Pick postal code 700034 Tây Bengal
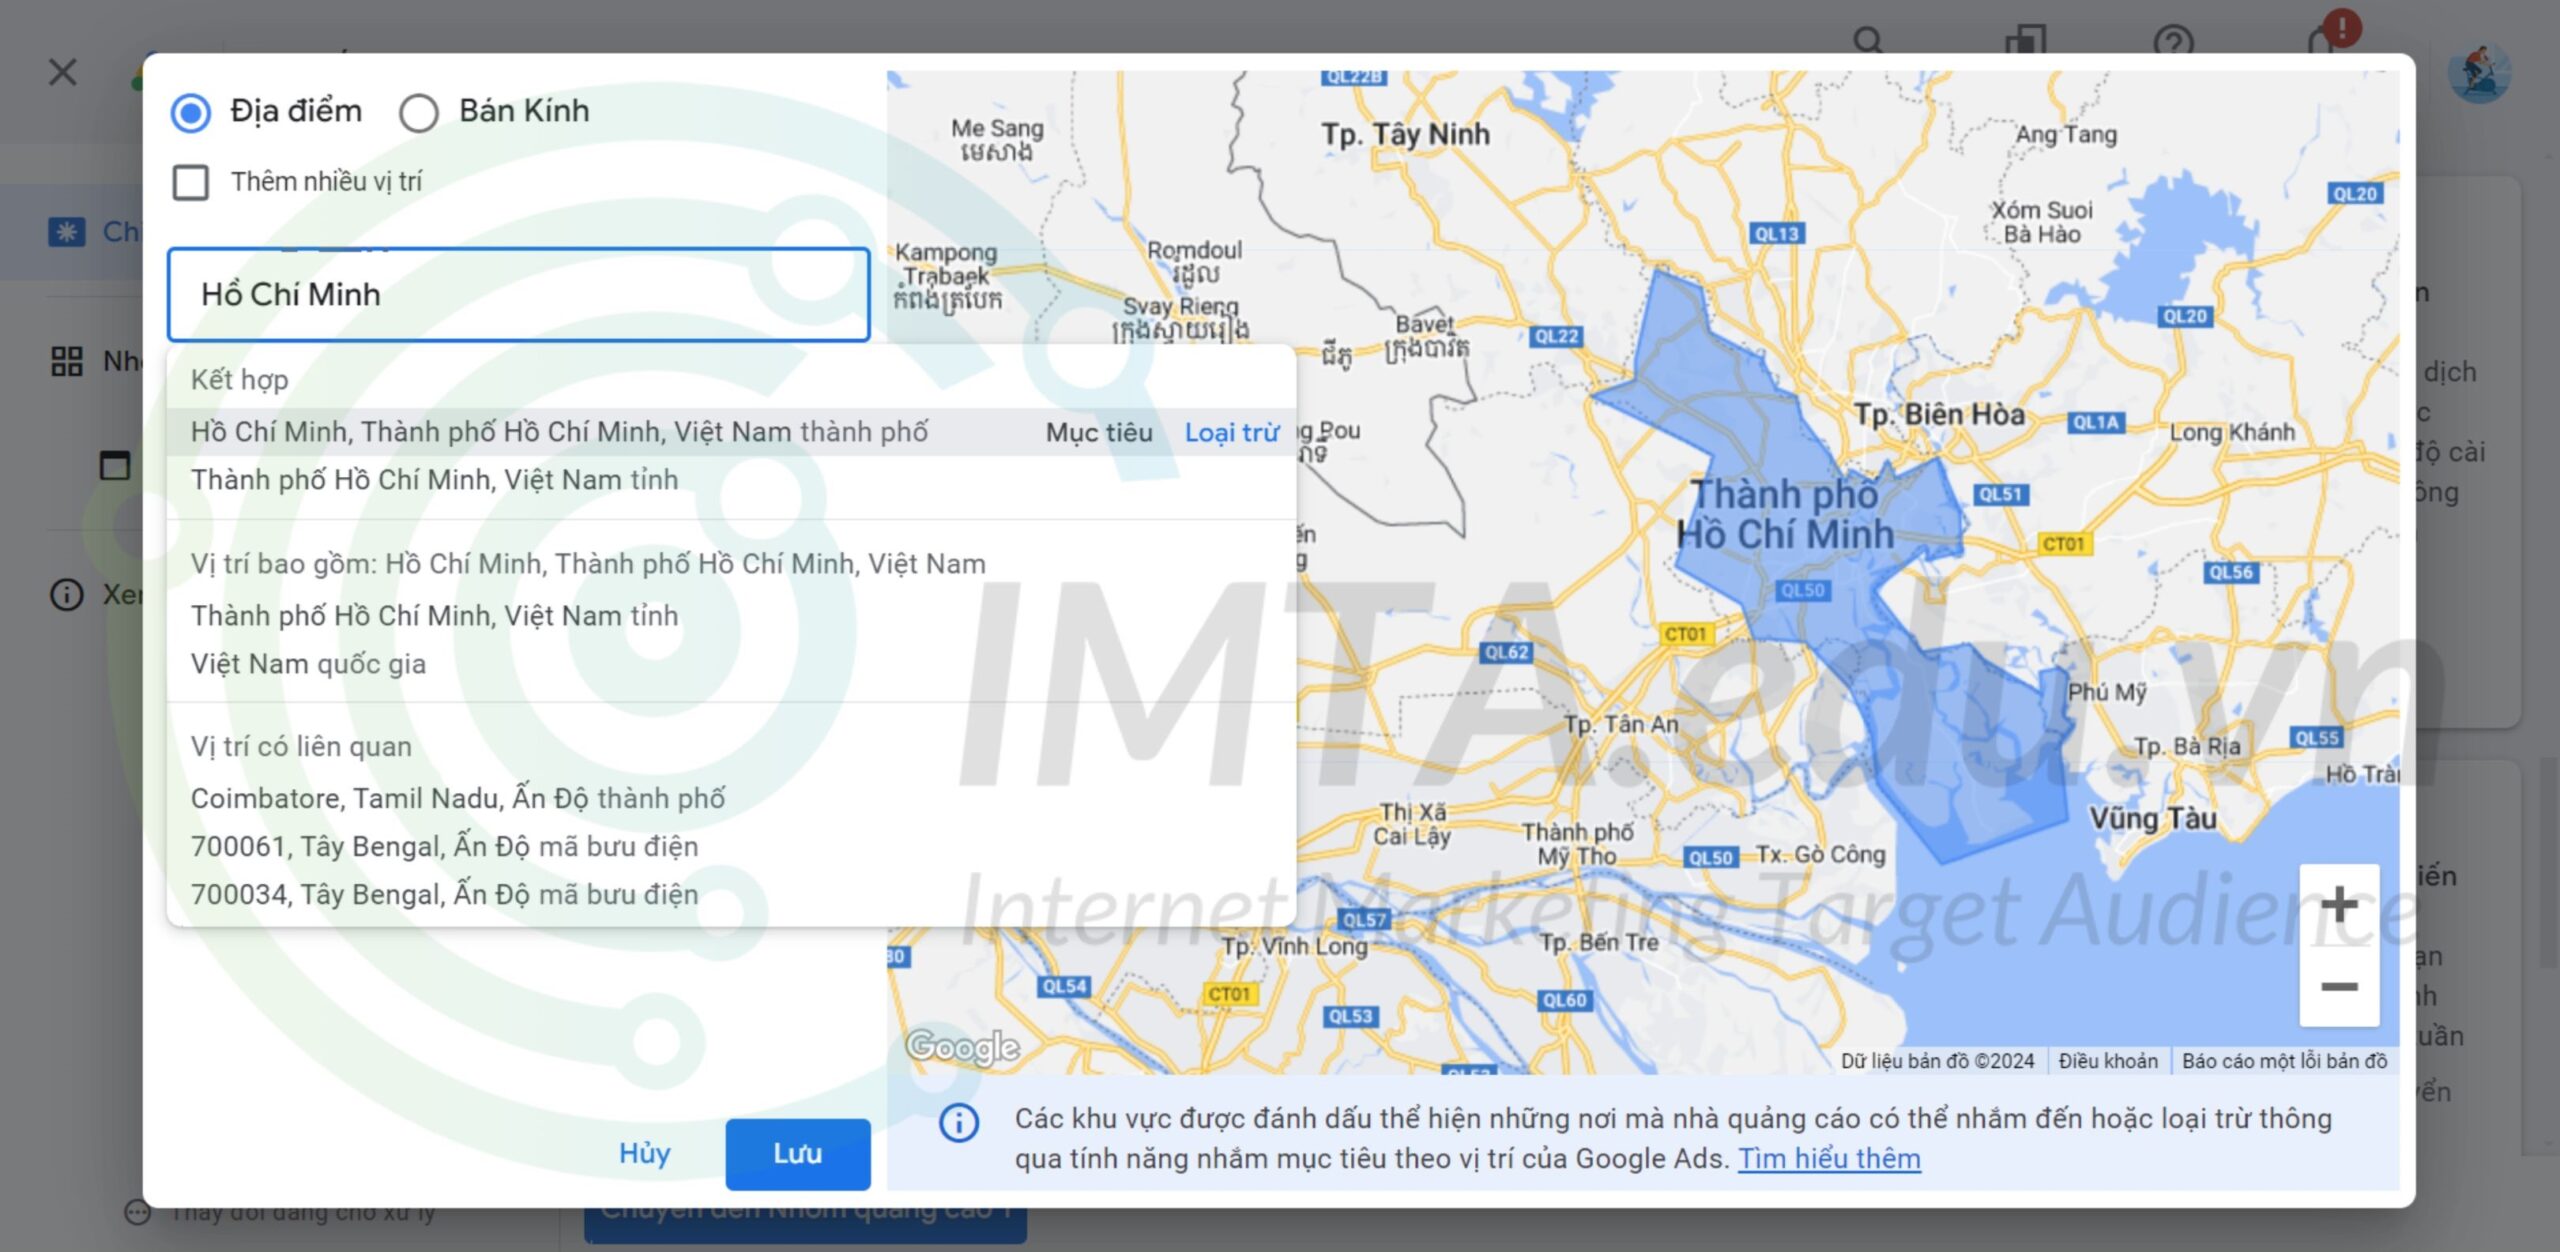Screen dimensions: 2560x1252 click(731, 894)
